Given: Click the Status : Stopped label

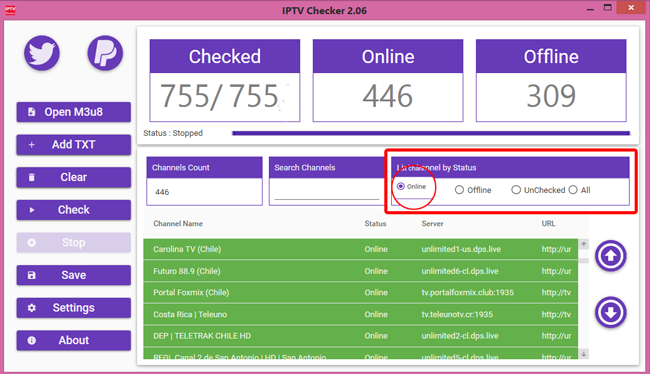Looking at the screenshot, I should (173, 133).
